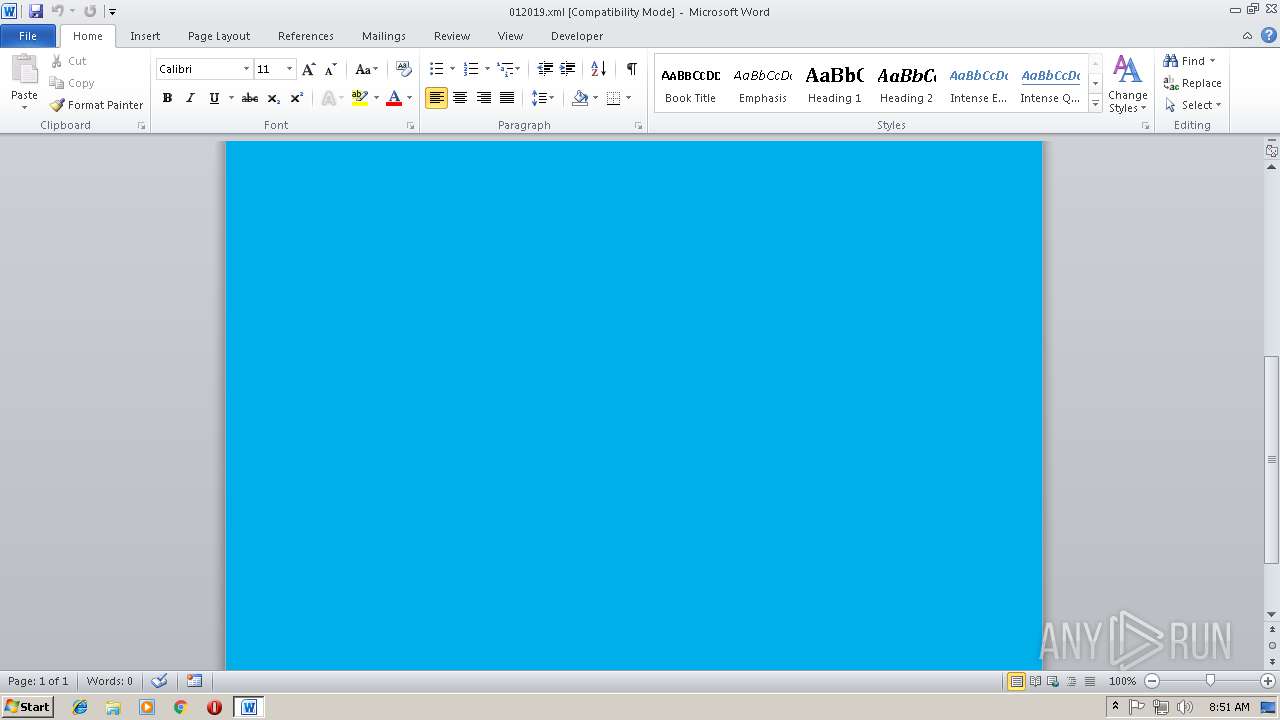Switch to the Page Layout tab
Viewport: 1280px width, 720px height.
click(219, 36)
